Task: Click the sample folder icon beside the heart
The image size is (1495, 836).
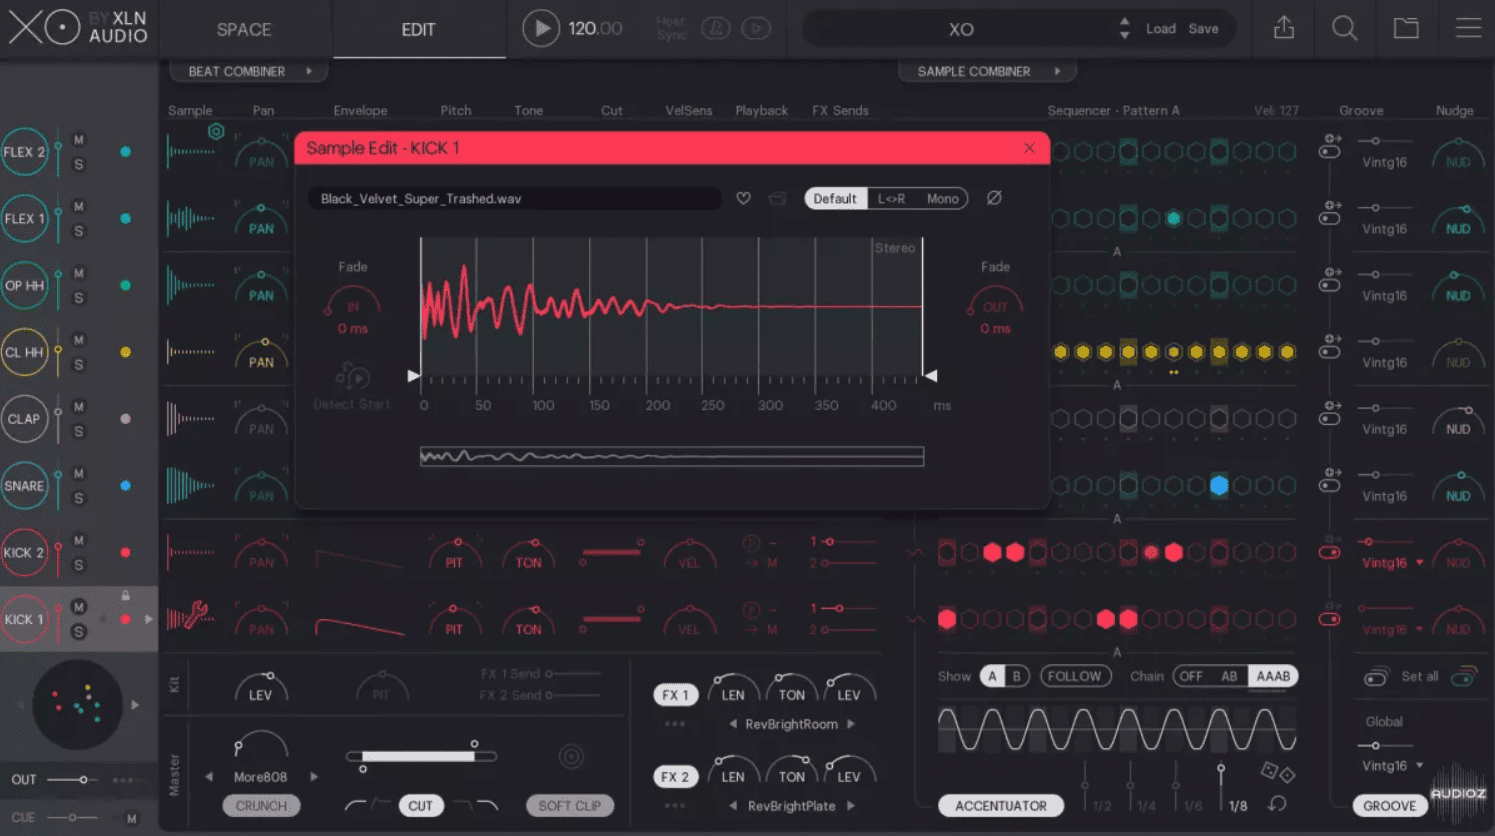Action: click(x=777, y=198)
